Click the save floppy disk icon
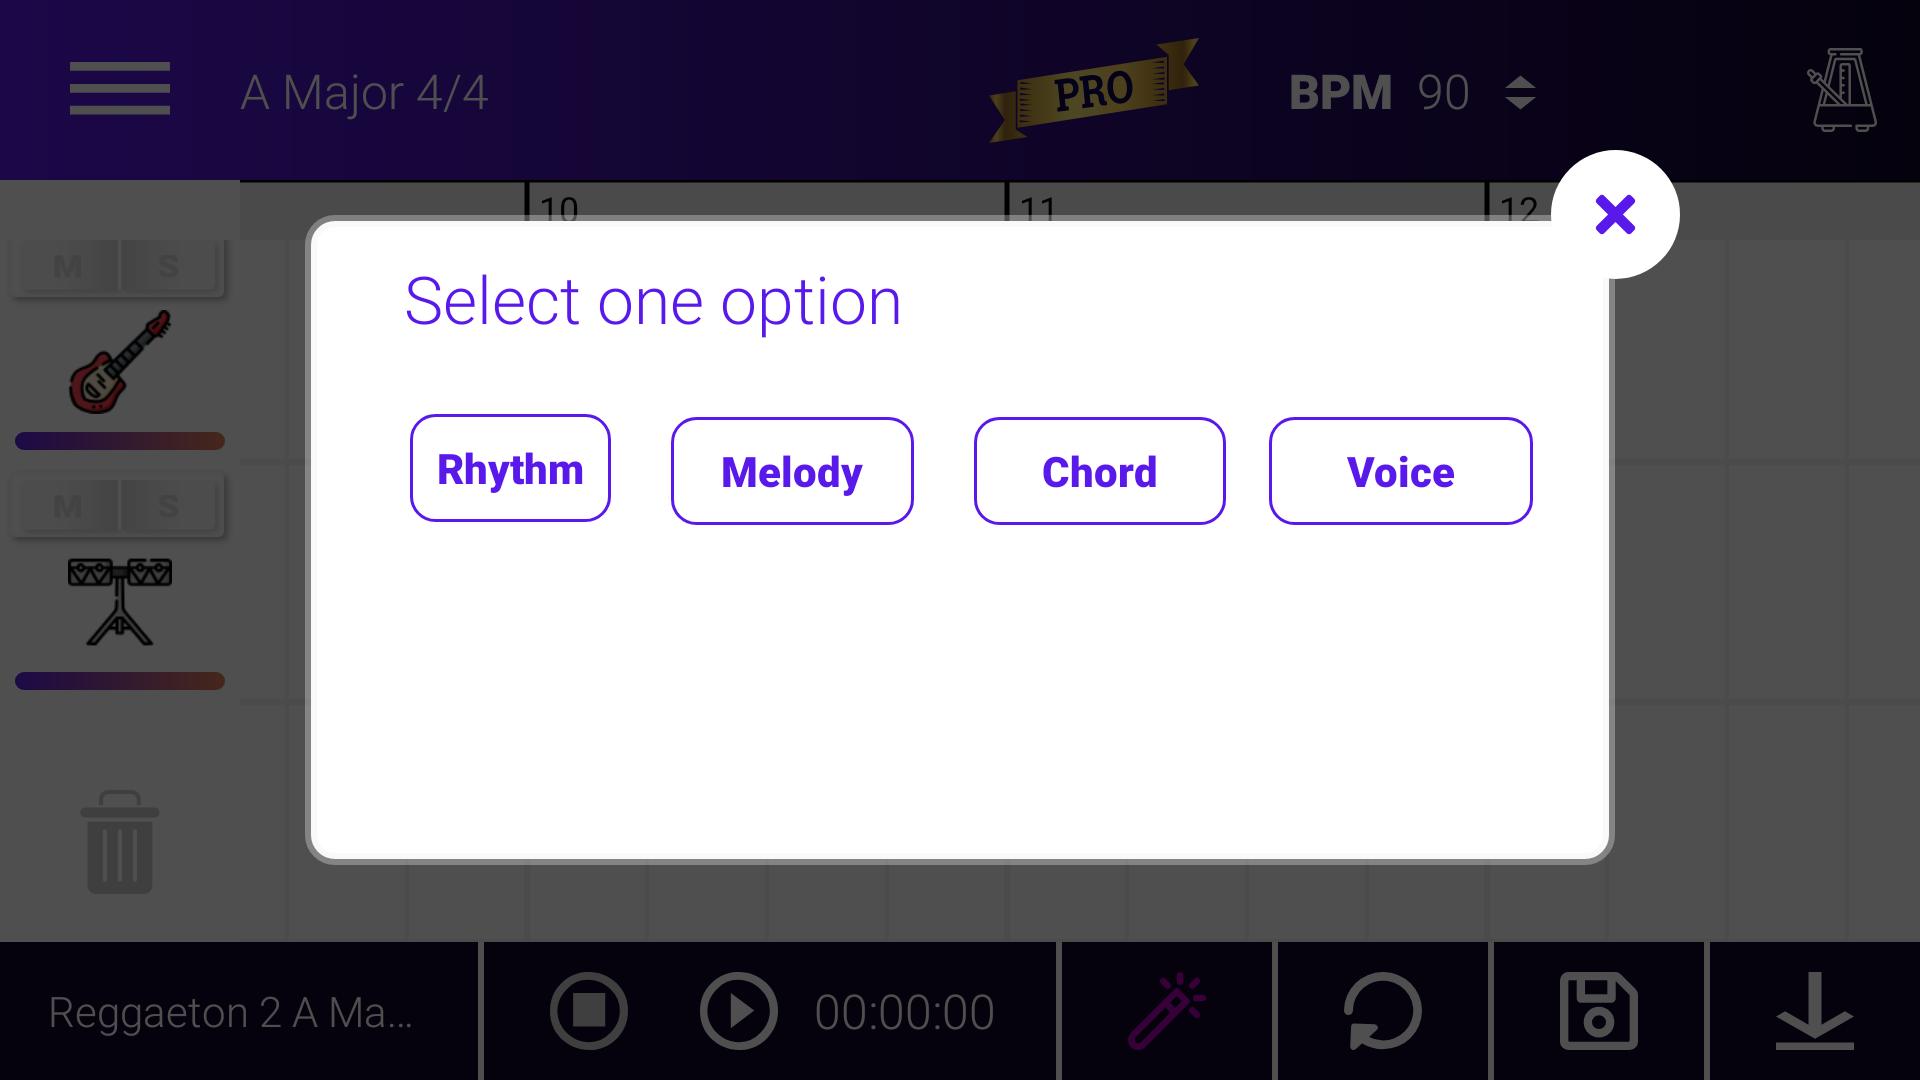1920x1080 pixels. (x=1598, y=1011)
